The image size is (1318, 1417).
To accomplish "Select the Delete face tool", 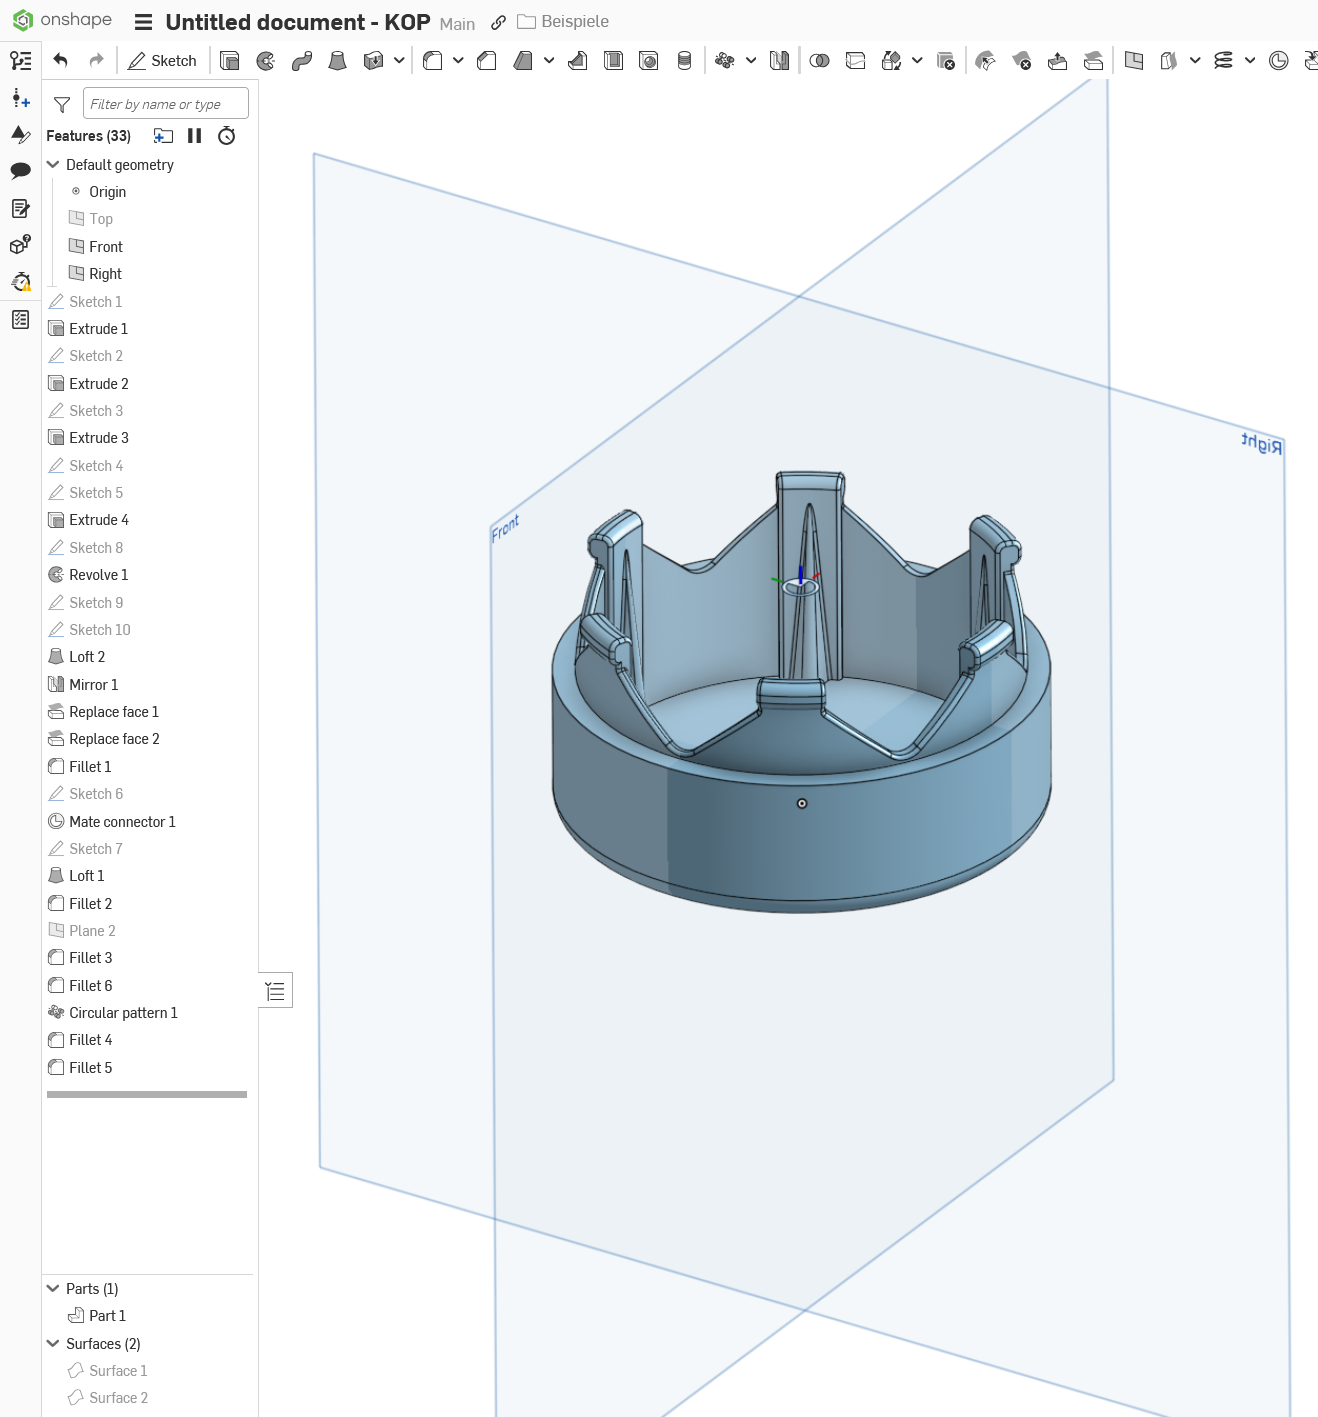I will point(1022,61).
